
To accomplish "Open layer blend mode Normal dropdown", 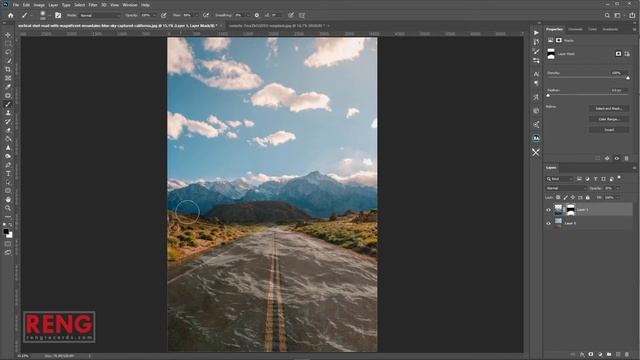I will tap(566, 188).
